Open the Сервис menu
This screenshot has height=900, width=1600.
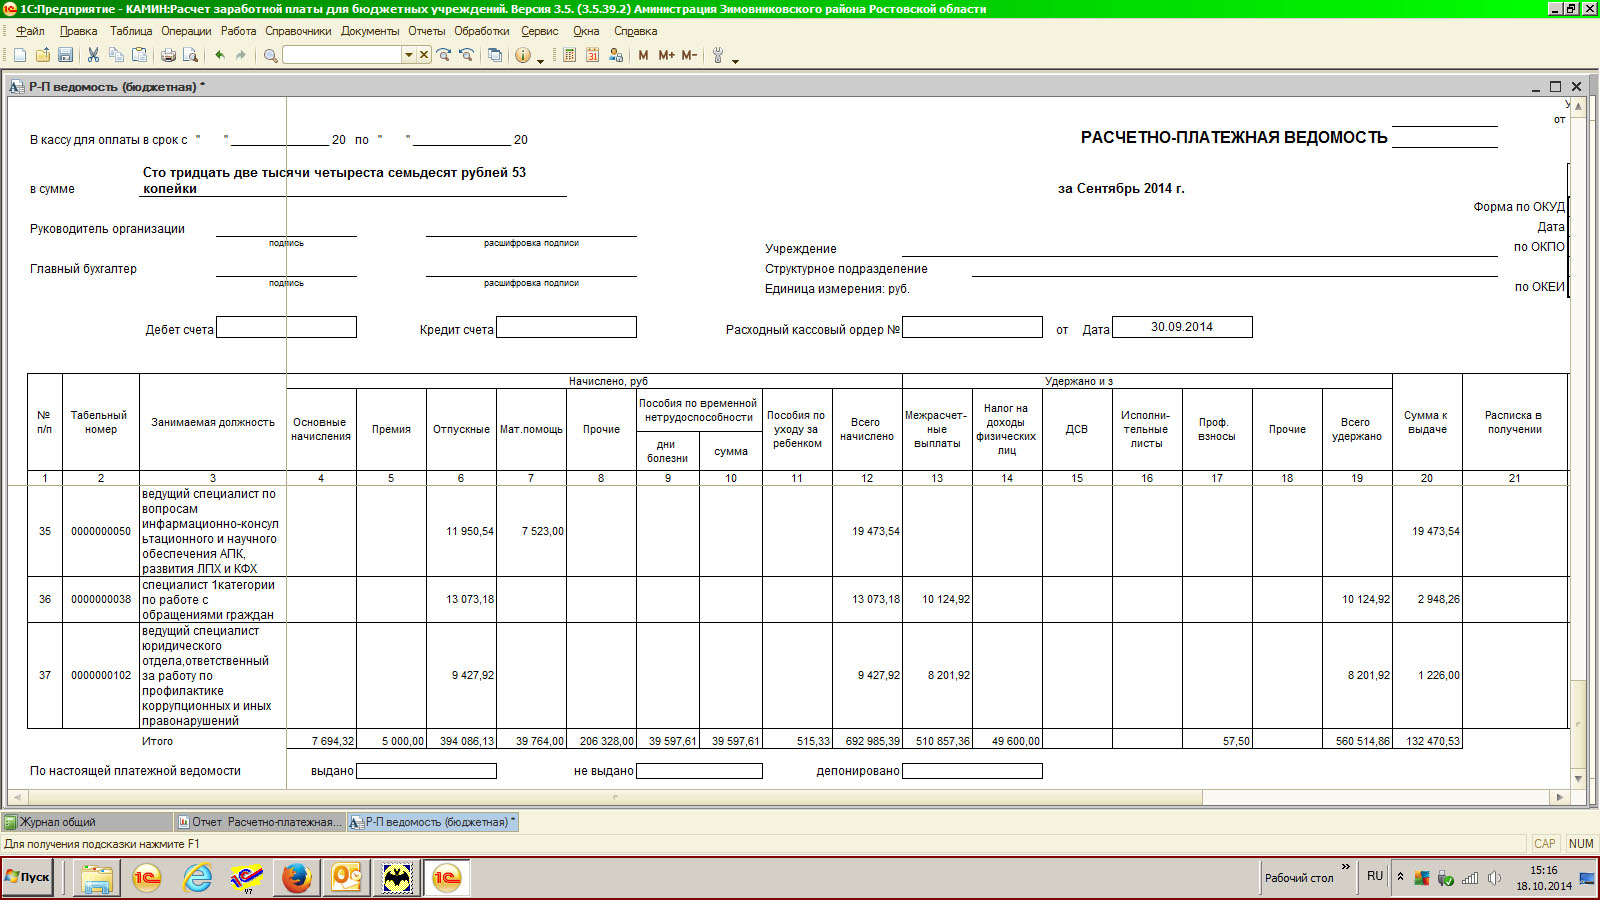540,31
